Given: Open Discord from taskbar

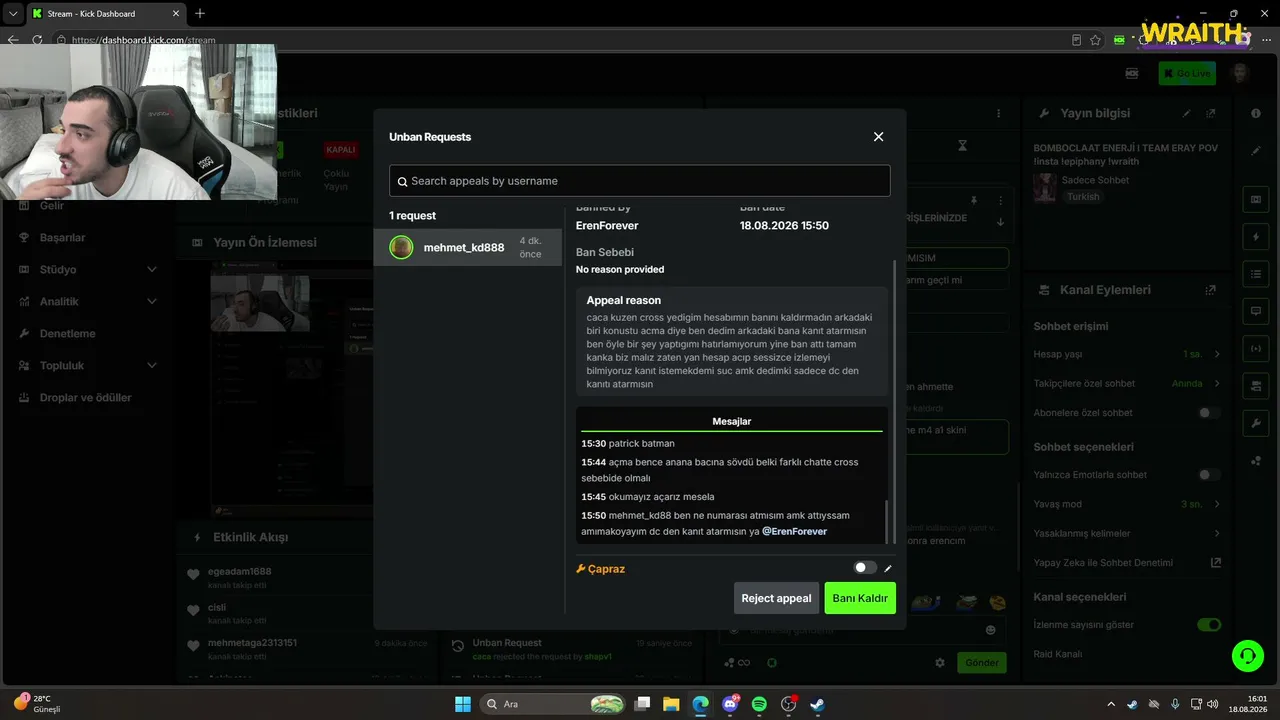Looking at the screenshot, I should tap(730, 704).
